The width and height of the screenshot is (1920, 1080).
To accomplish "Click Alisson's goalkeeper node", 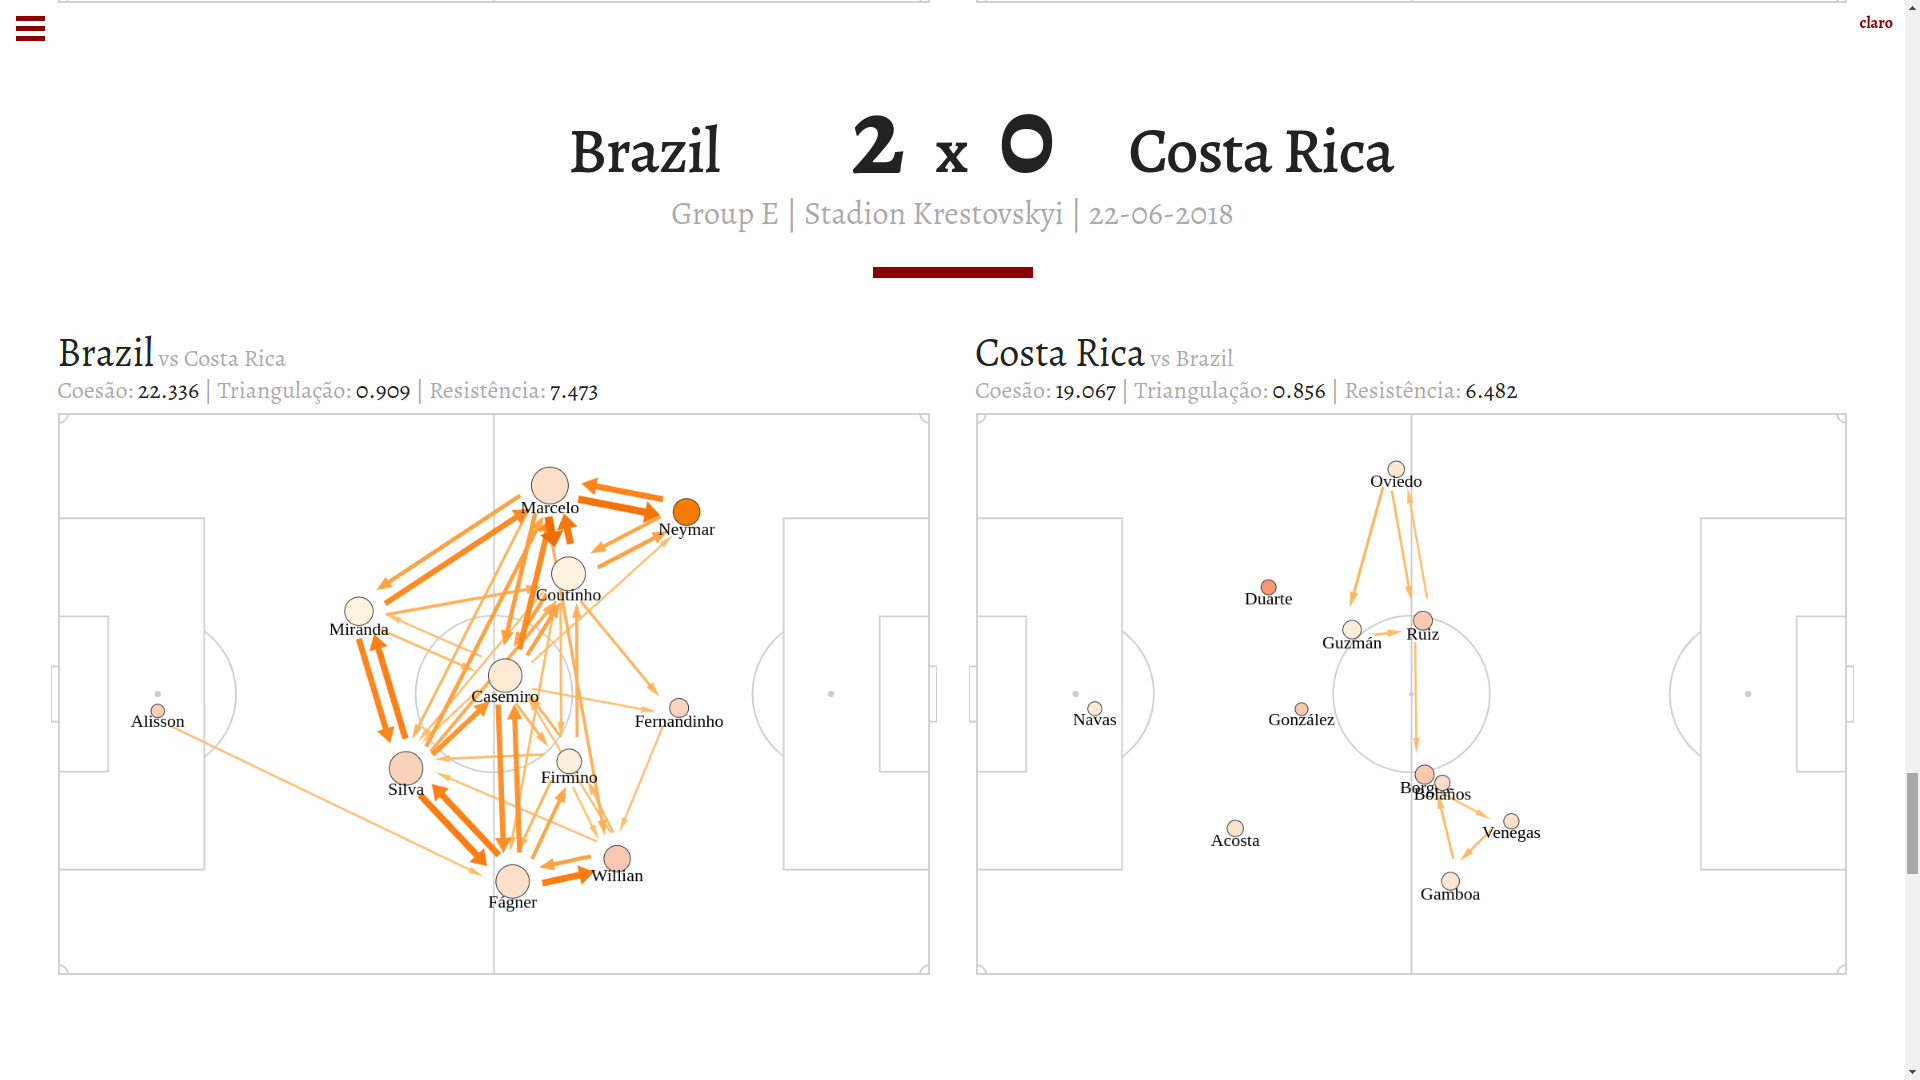I will click(158, 711).
